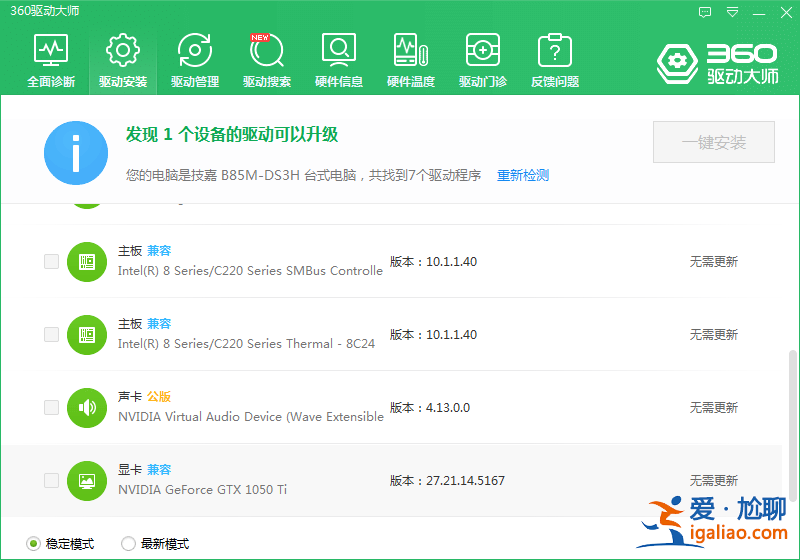This screenshot has height=560, width=800.
Task: Click 无需更新 status on SMBus Controller row
Action: pyautogui.click(x=714, y=262)
